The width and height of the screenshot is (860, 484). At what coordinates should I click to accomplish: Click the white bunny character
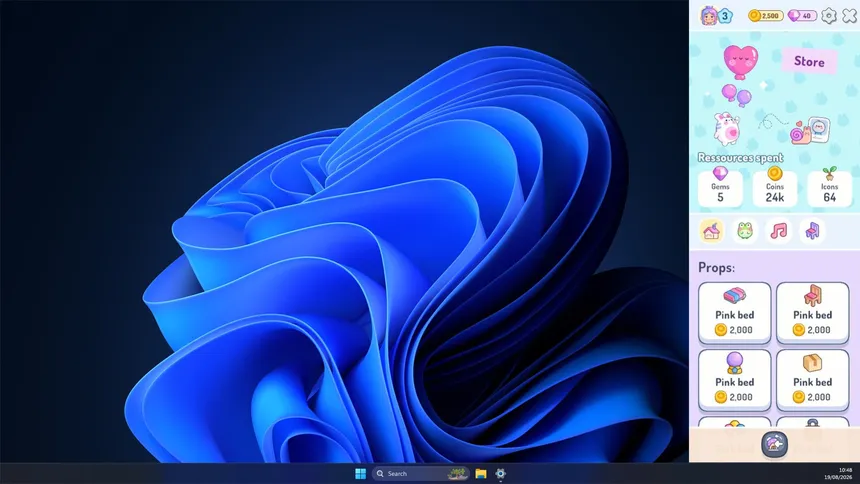click(x=727, y=128)
